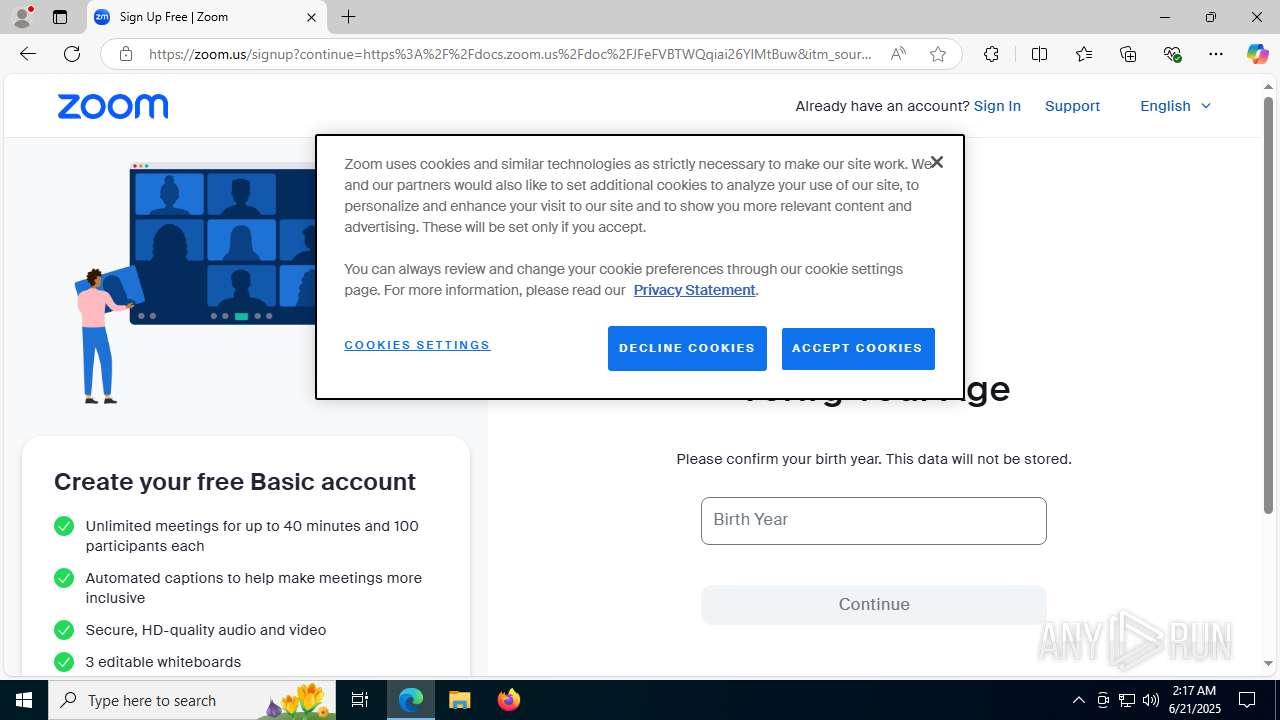Screen dimensions: 1280x720
Task: Click the Secure HD-quality checkmark icon
Action: coord(64,630)
